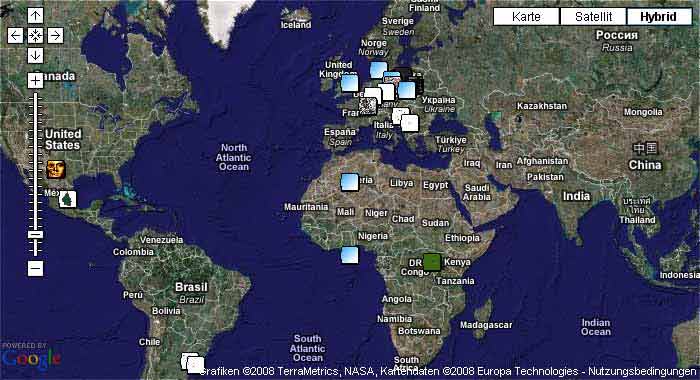700x380 pixels.
Task: Zoom in with the plus button
Action: [35, 81]
